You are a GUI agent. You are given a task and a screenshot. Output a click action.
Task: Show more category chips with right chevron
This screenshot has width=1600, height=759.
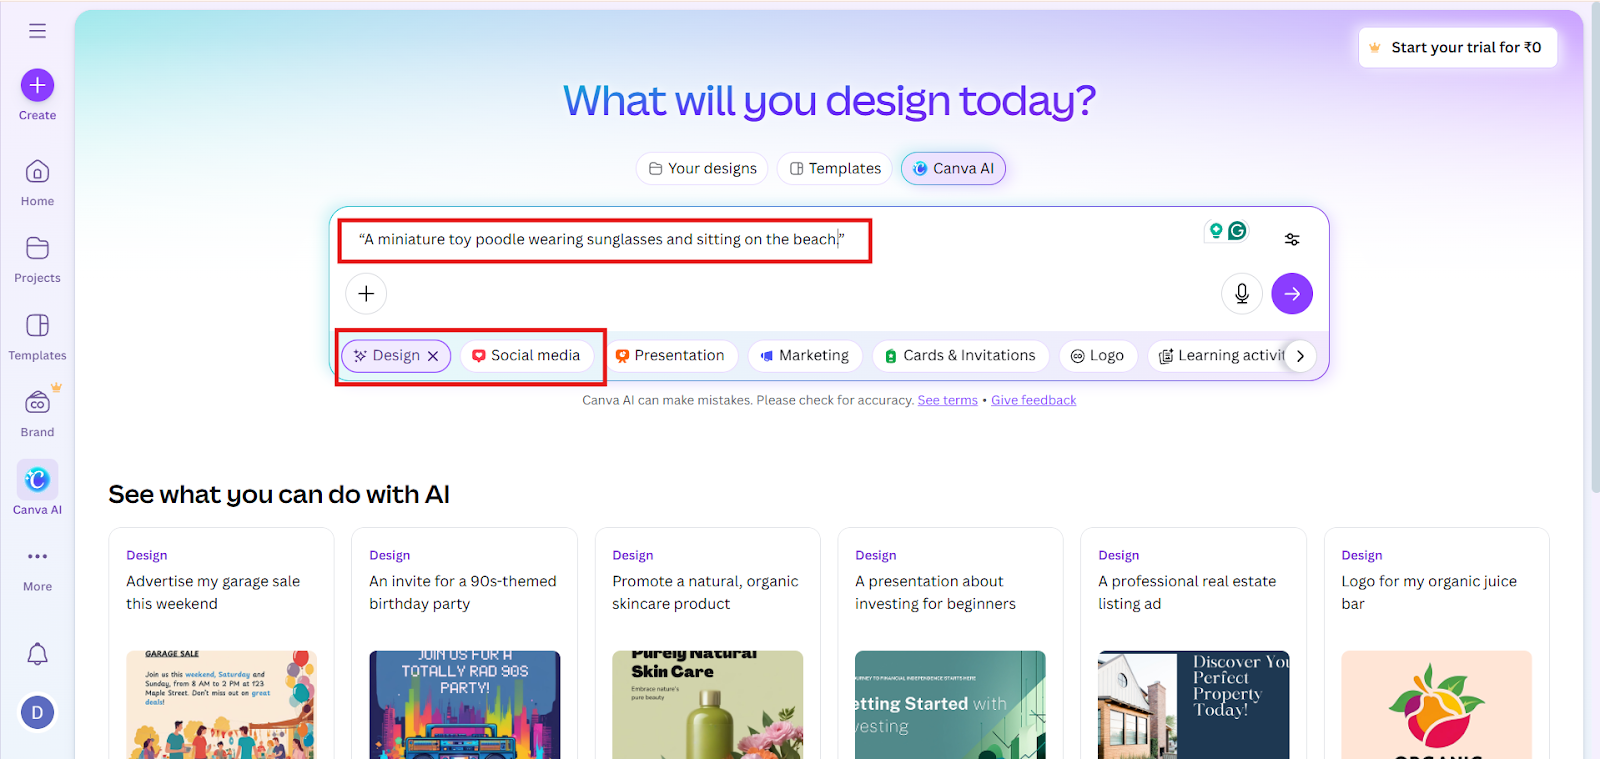1300,356
